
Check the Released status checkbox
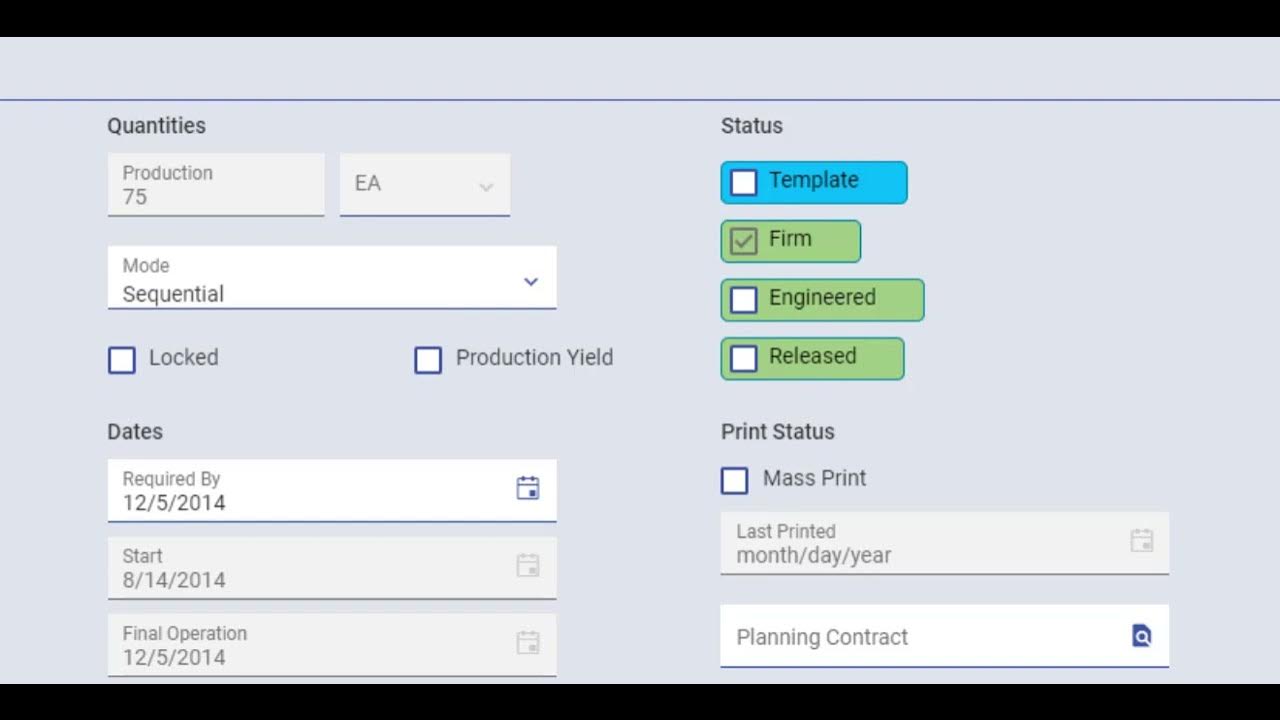click(744, 359)
